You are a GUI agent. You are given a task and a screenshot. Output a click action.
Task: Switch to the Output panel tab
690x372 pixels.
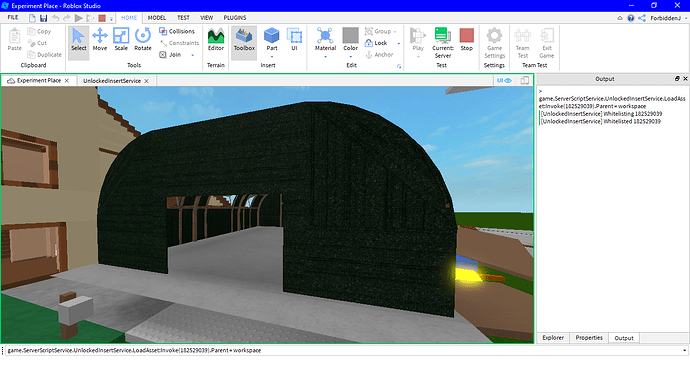click(624, 338)
